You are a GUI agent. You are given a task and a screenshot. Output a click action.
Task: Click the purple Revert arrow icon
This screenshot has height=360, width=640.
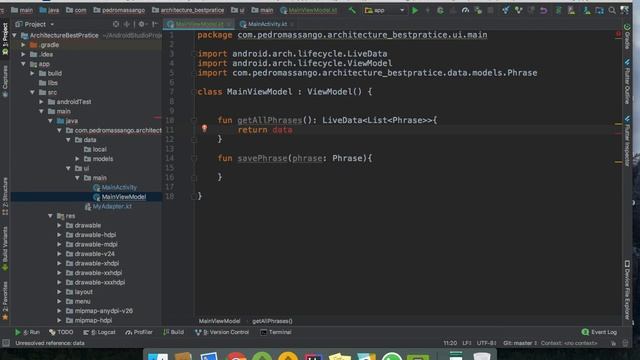543,10
